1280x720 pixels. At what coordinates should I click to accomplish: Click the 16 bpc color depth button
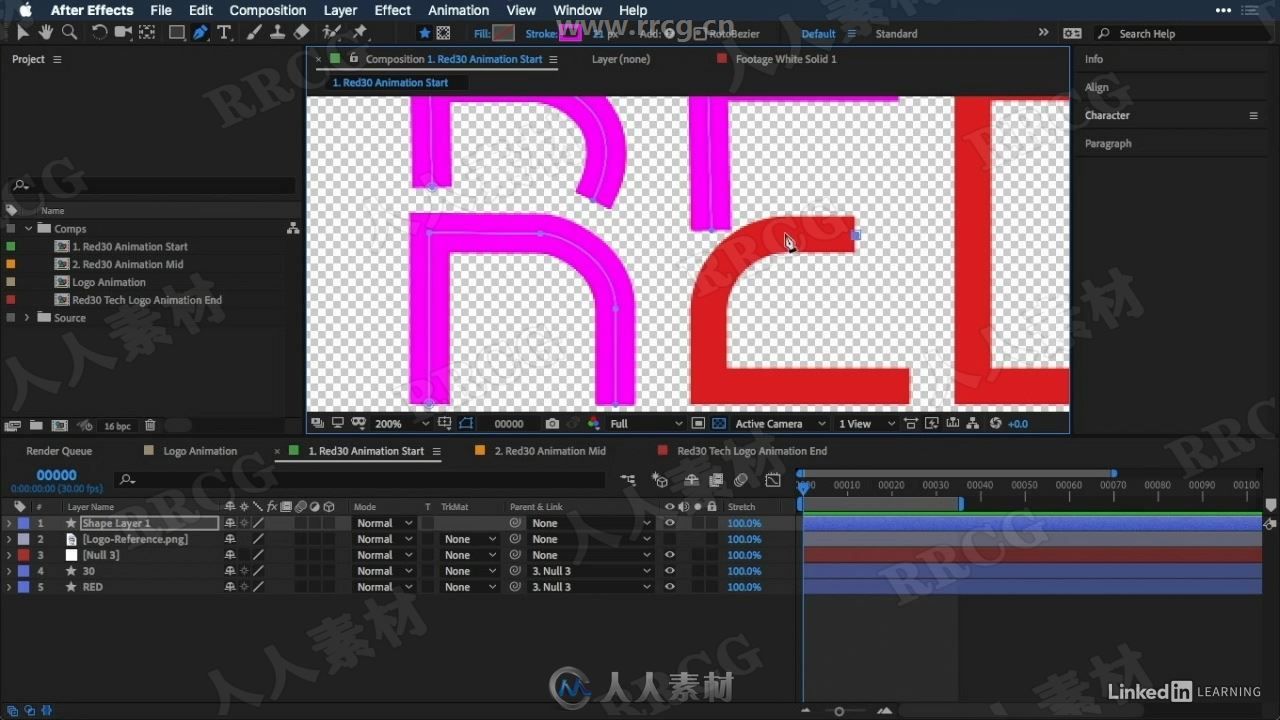click(x=117, y=426)
